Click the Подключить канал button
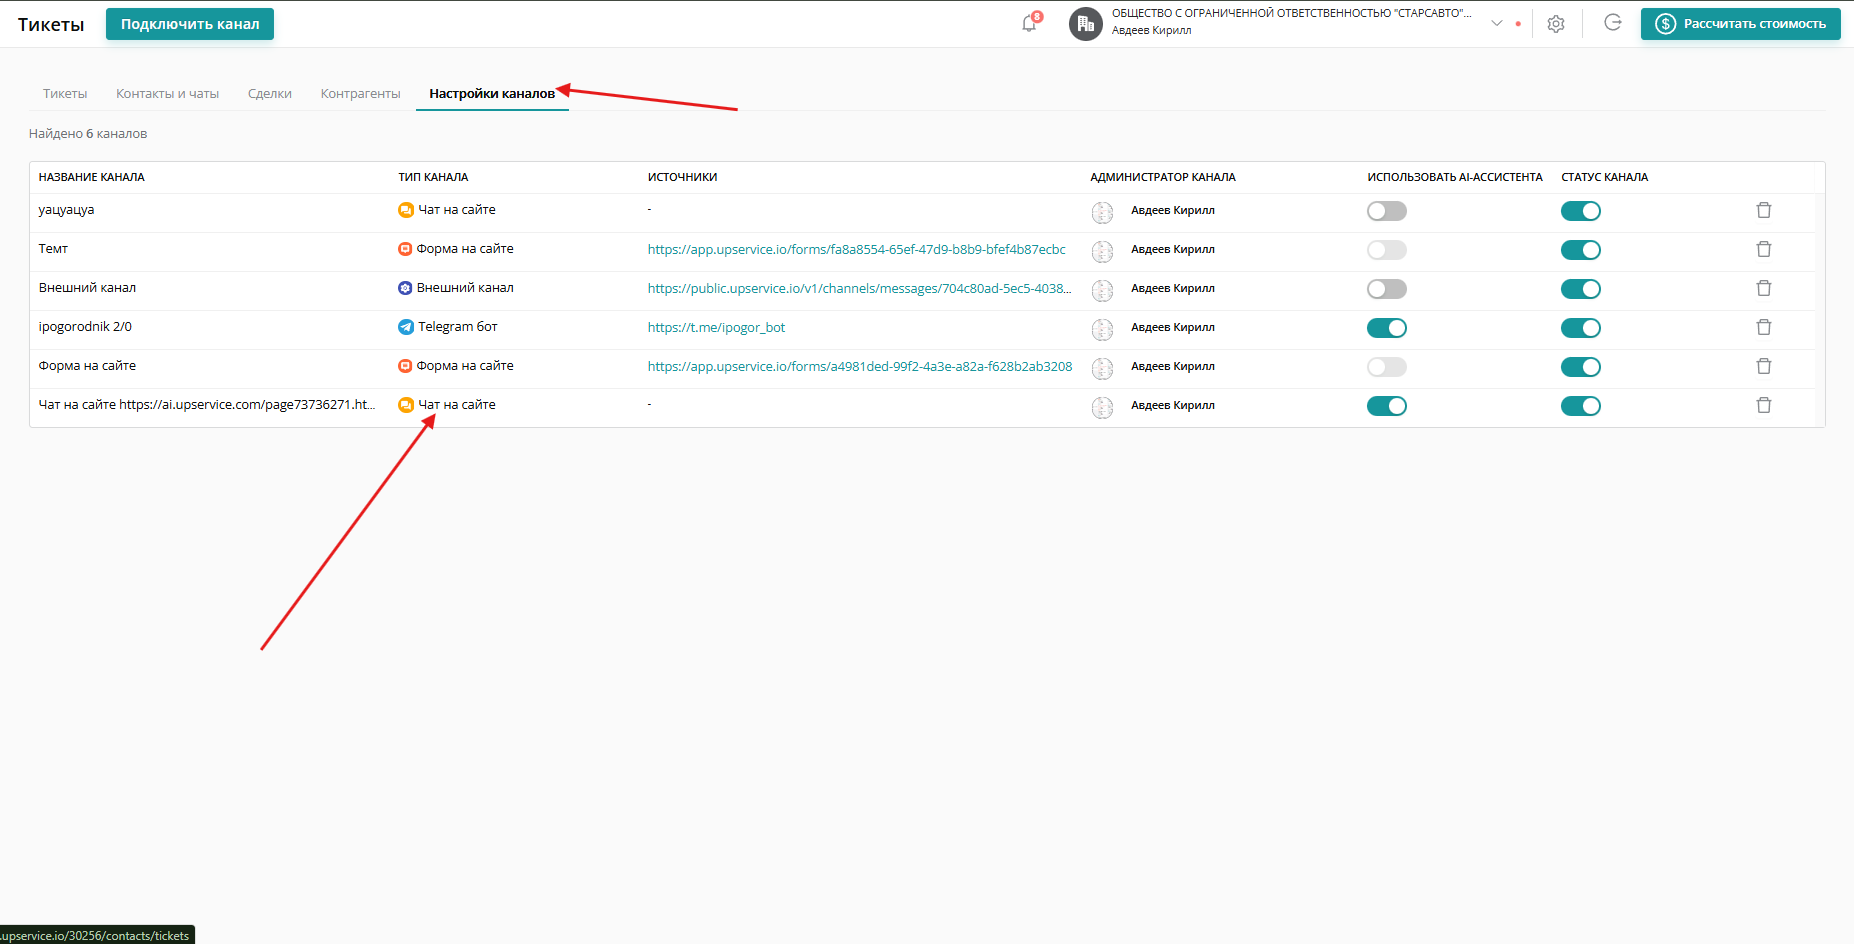Viewport: 1854px width, 944px height. click(190, 24)
